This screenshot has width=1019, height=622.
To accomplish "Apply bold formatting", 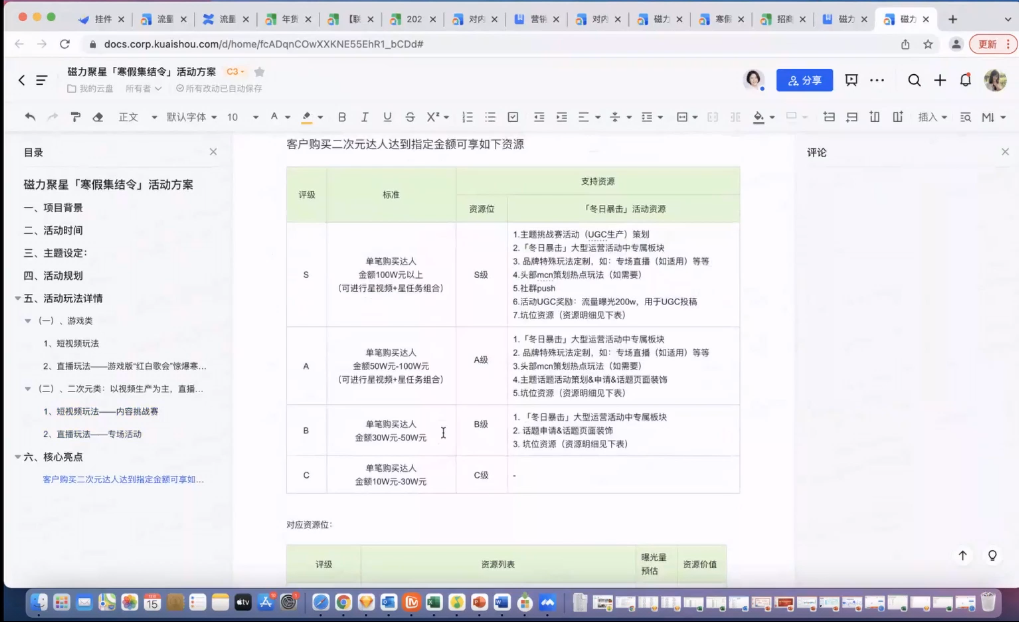I will click(342, 116).
